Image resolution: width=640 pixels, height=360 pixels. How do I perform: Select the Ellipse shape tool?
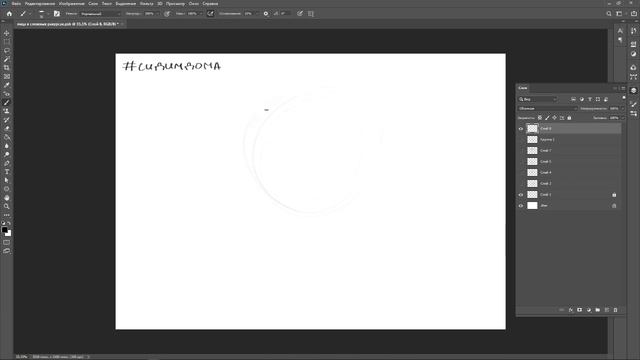click(7, 189)
